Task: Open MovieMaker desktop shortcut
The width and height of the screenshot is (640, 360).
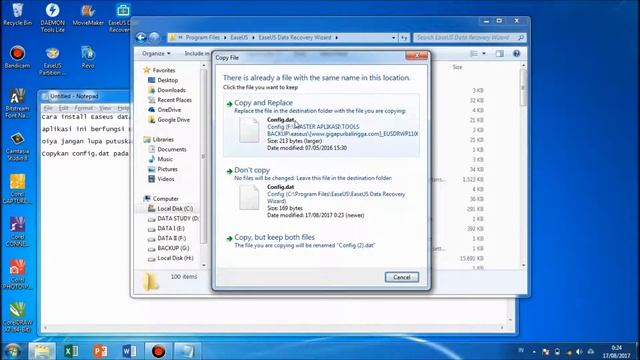Action: [88, 14]
